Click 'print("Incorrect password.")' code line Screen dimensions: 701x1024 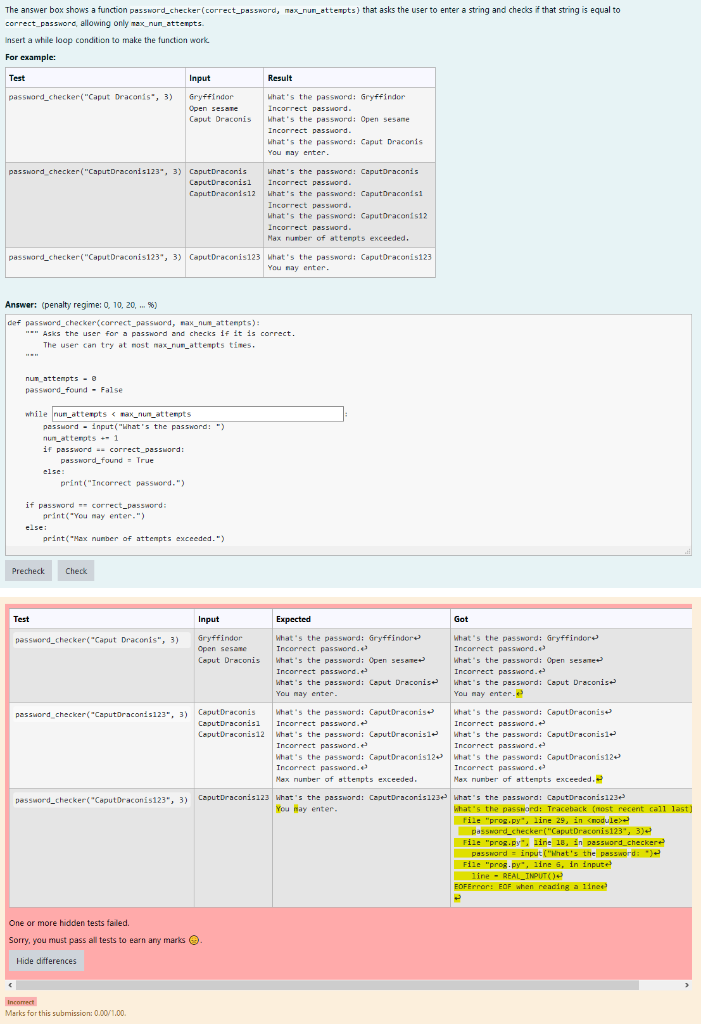(x=123, y=483)
